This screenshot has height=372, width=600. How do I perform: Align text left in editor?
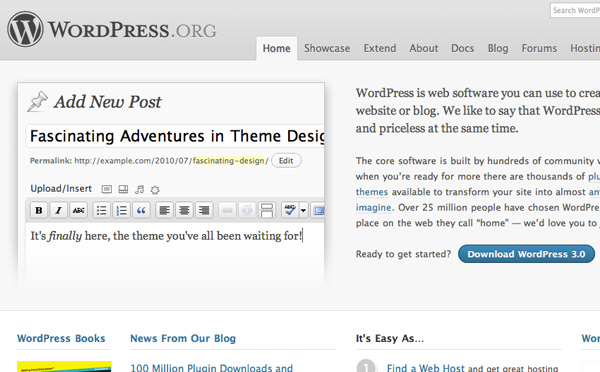pos(165,210)
